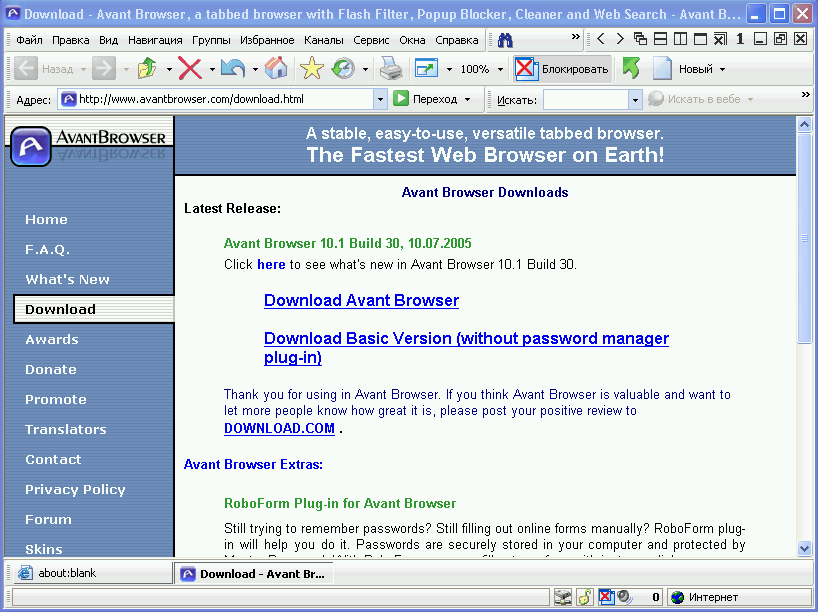
Task: Open the back history dropdown arrow
Action: coord(83,69)
